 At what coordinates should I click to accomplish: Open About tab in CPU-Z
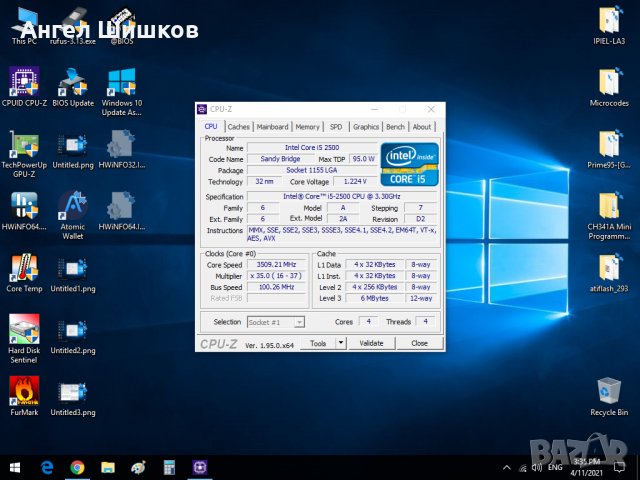tap(422, 127)
